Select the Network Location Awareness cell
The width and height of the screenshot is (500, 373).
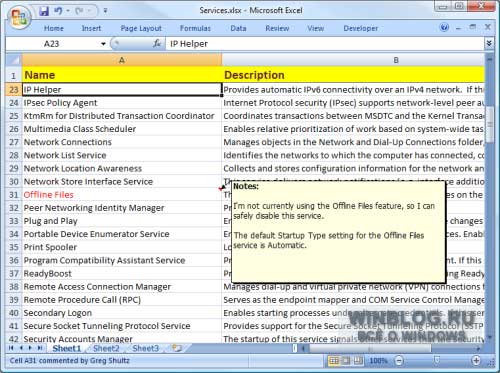(122, 168)
